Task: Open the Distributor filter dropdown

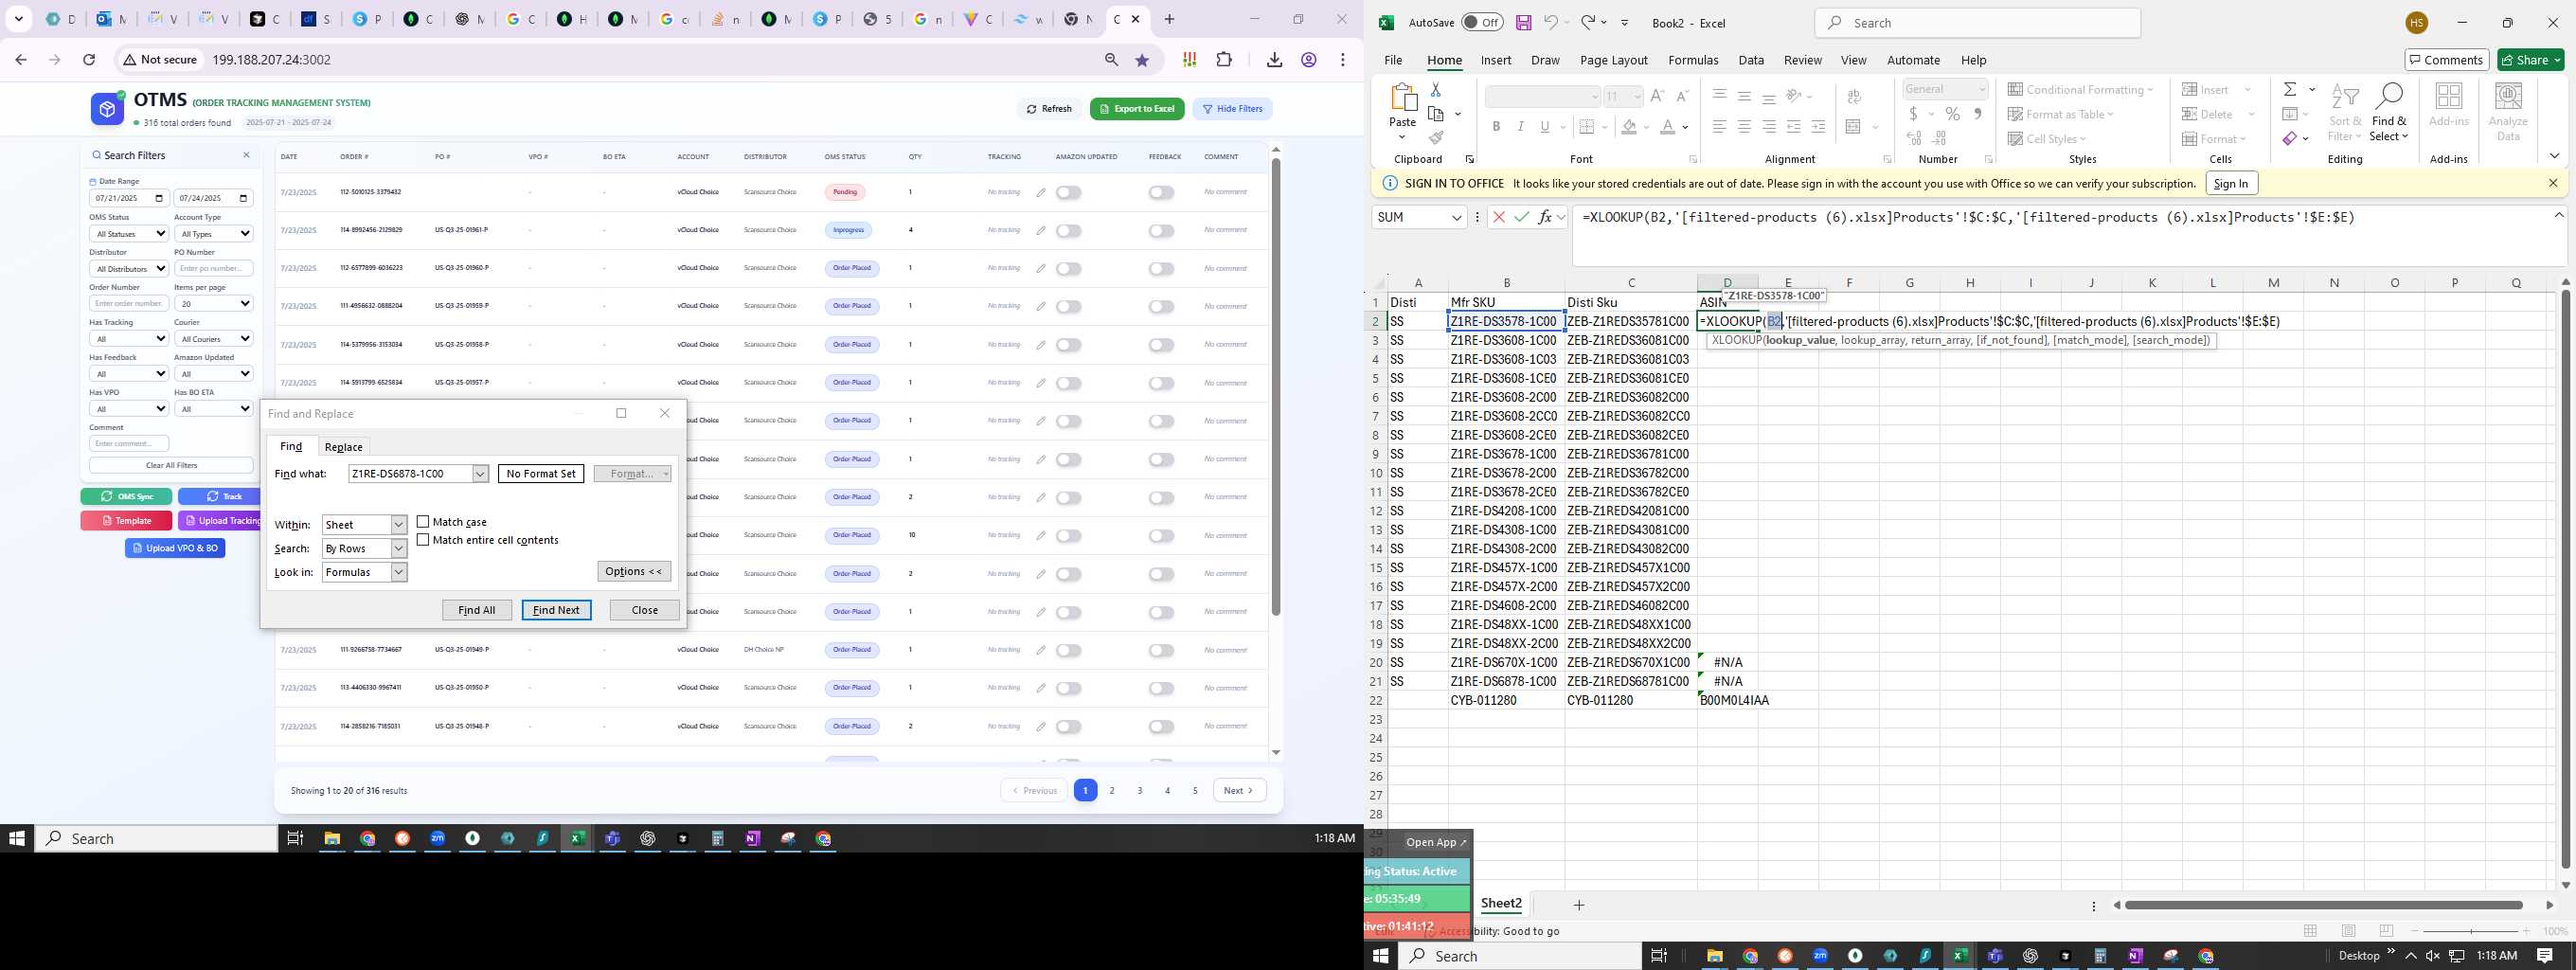Action: click(x=129, y=269)
